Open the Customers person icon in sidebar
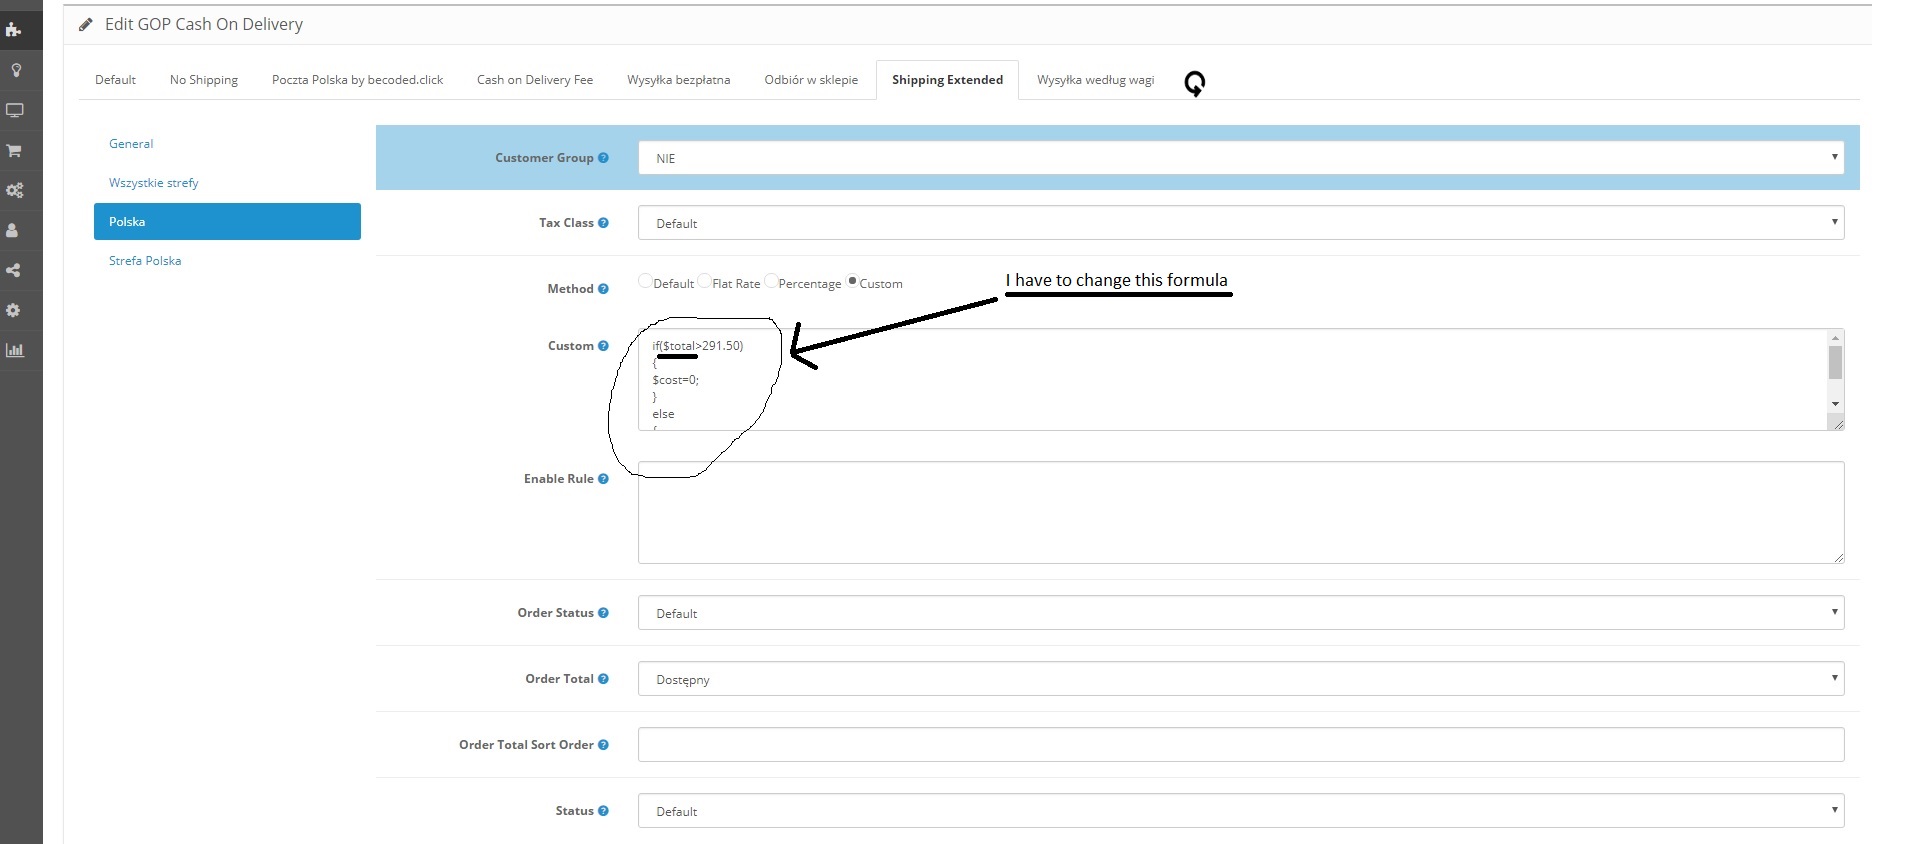This screenshot has height=844, width=1919. pos(13,230)
